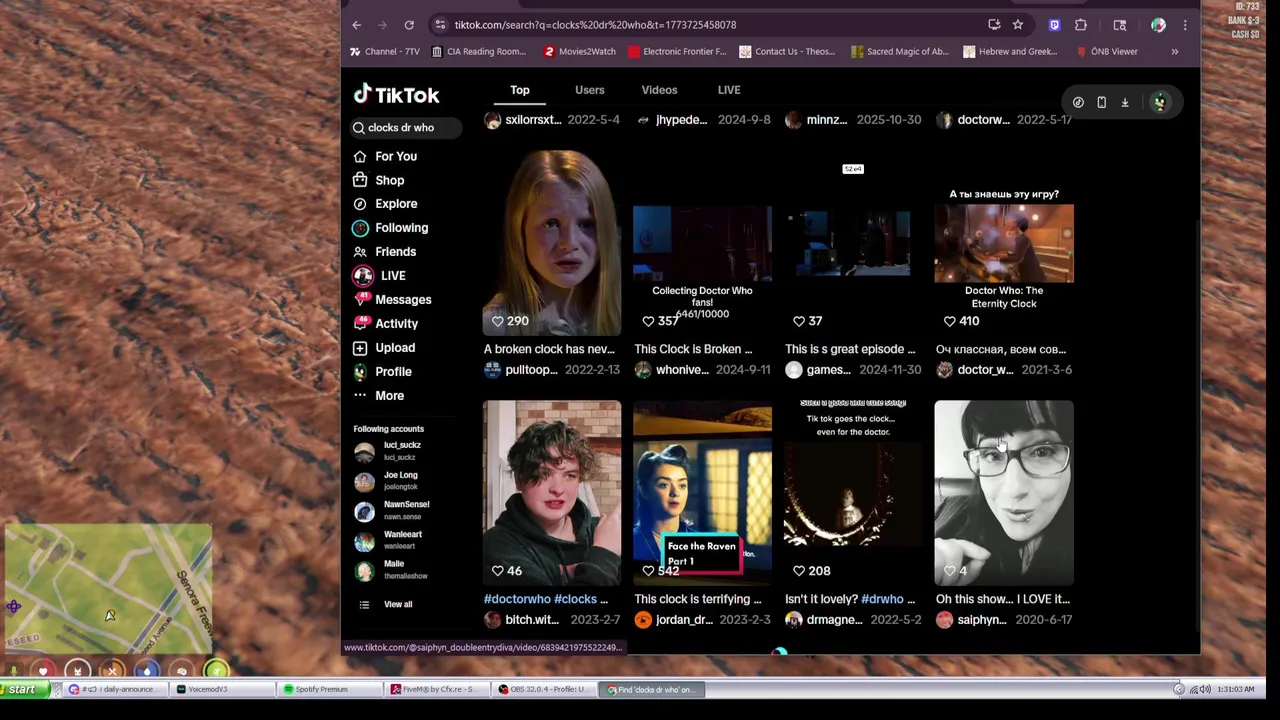Image resolution: width=1280 pixels, height=720 pixels.
Task: Open the 'CIA Reading Room' bookmark
Action: click(479, 51)
